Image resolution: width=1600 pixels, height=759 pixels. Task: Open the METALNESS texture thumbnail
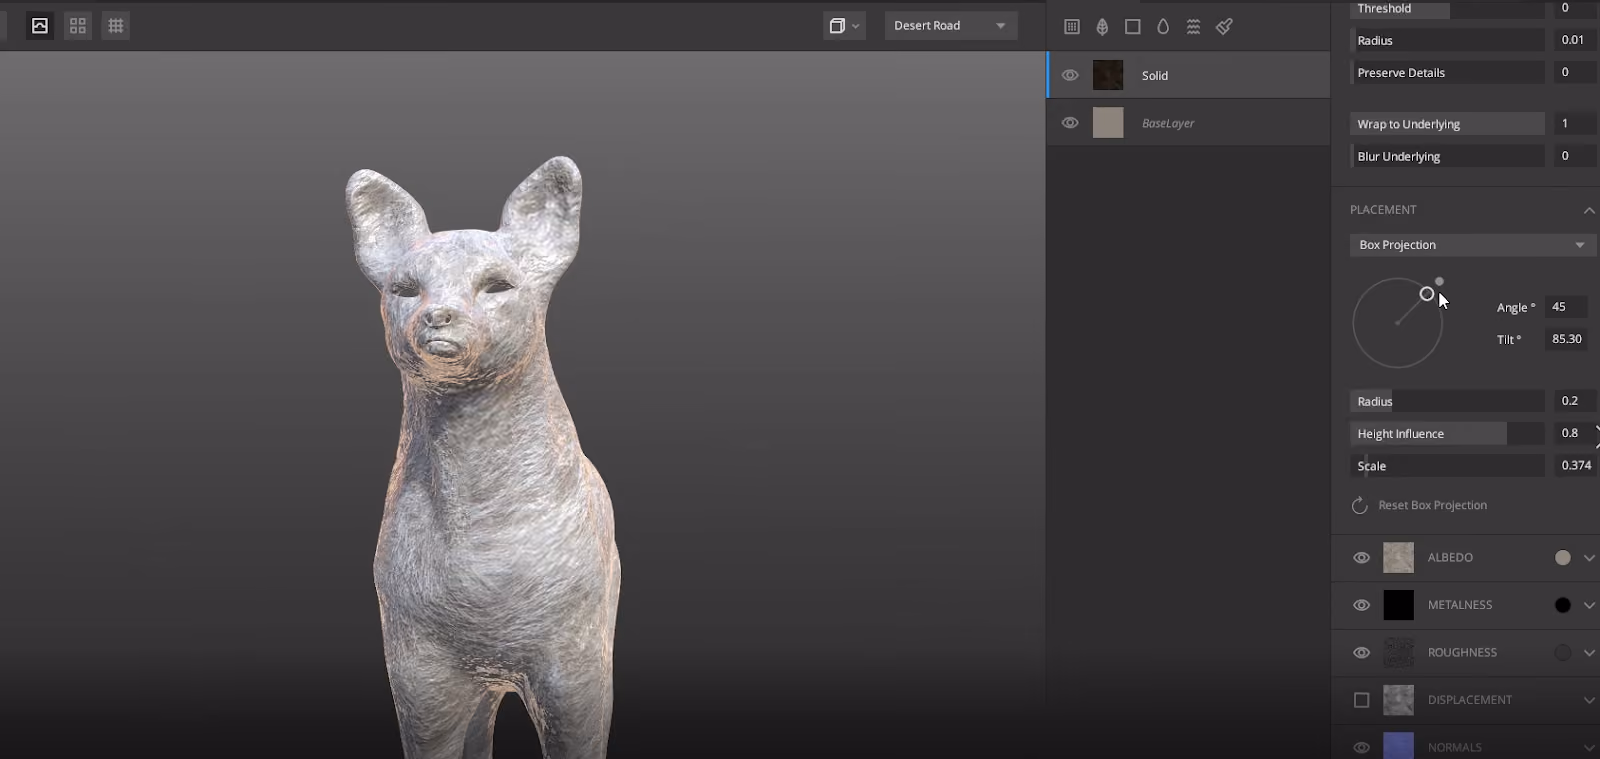click(1398, 605)
